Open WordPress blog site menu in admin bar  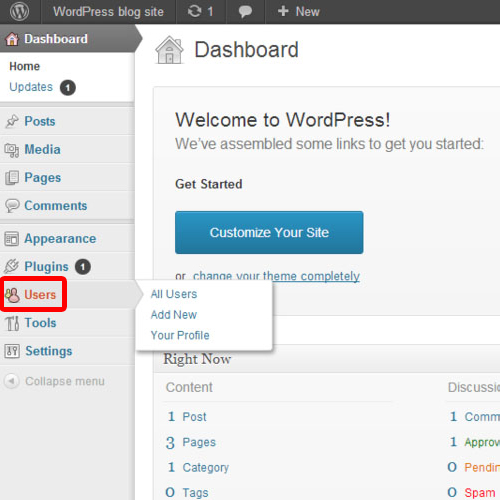click(x=108, y=12)
